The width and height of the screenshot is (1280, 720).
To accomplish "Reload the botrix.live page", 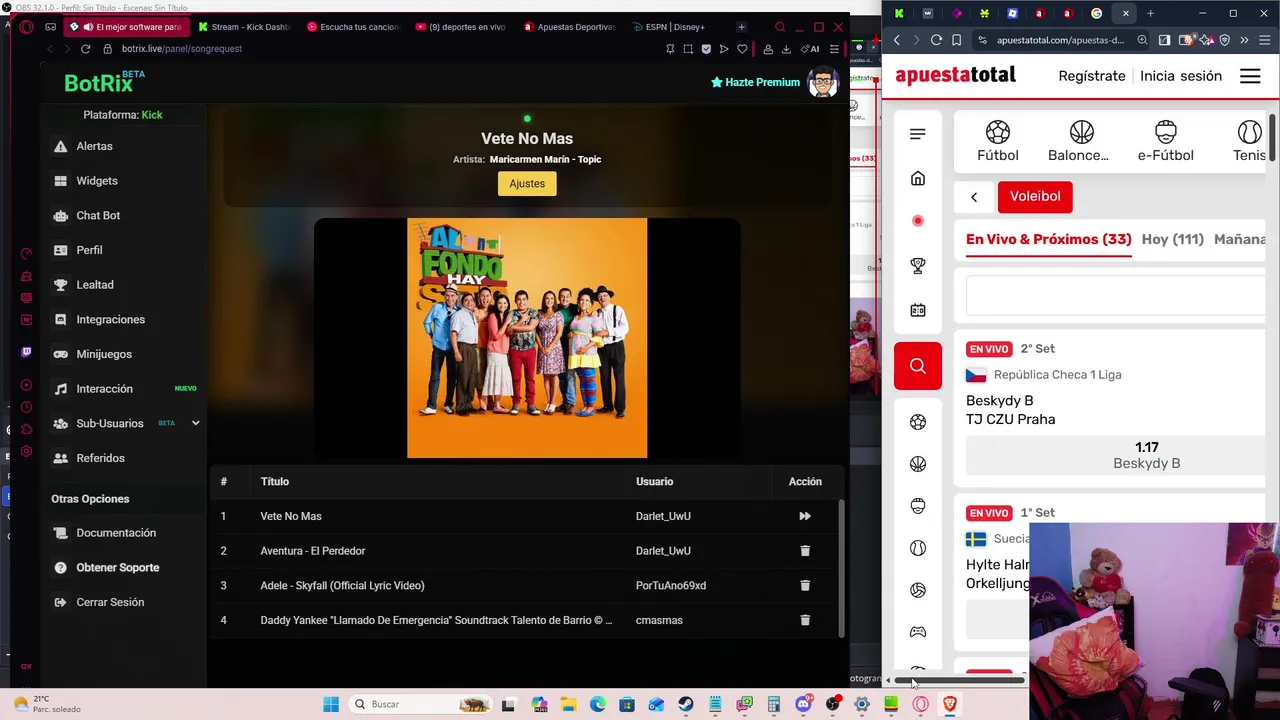I will tap(85, 49).
